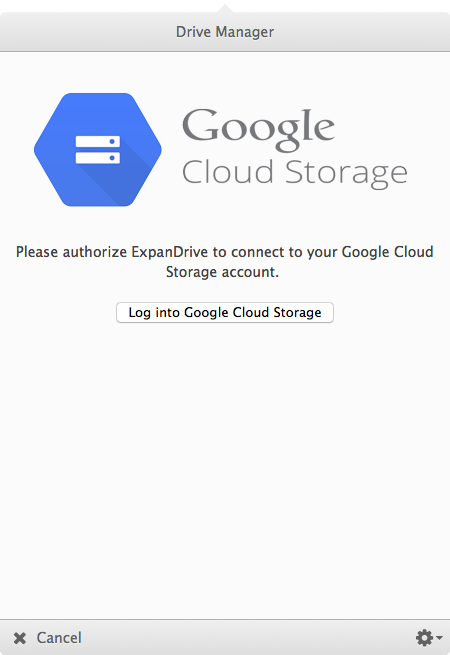Click the Storage account line of the message
This screenshot has height=655, width=450.
[222, 272]
